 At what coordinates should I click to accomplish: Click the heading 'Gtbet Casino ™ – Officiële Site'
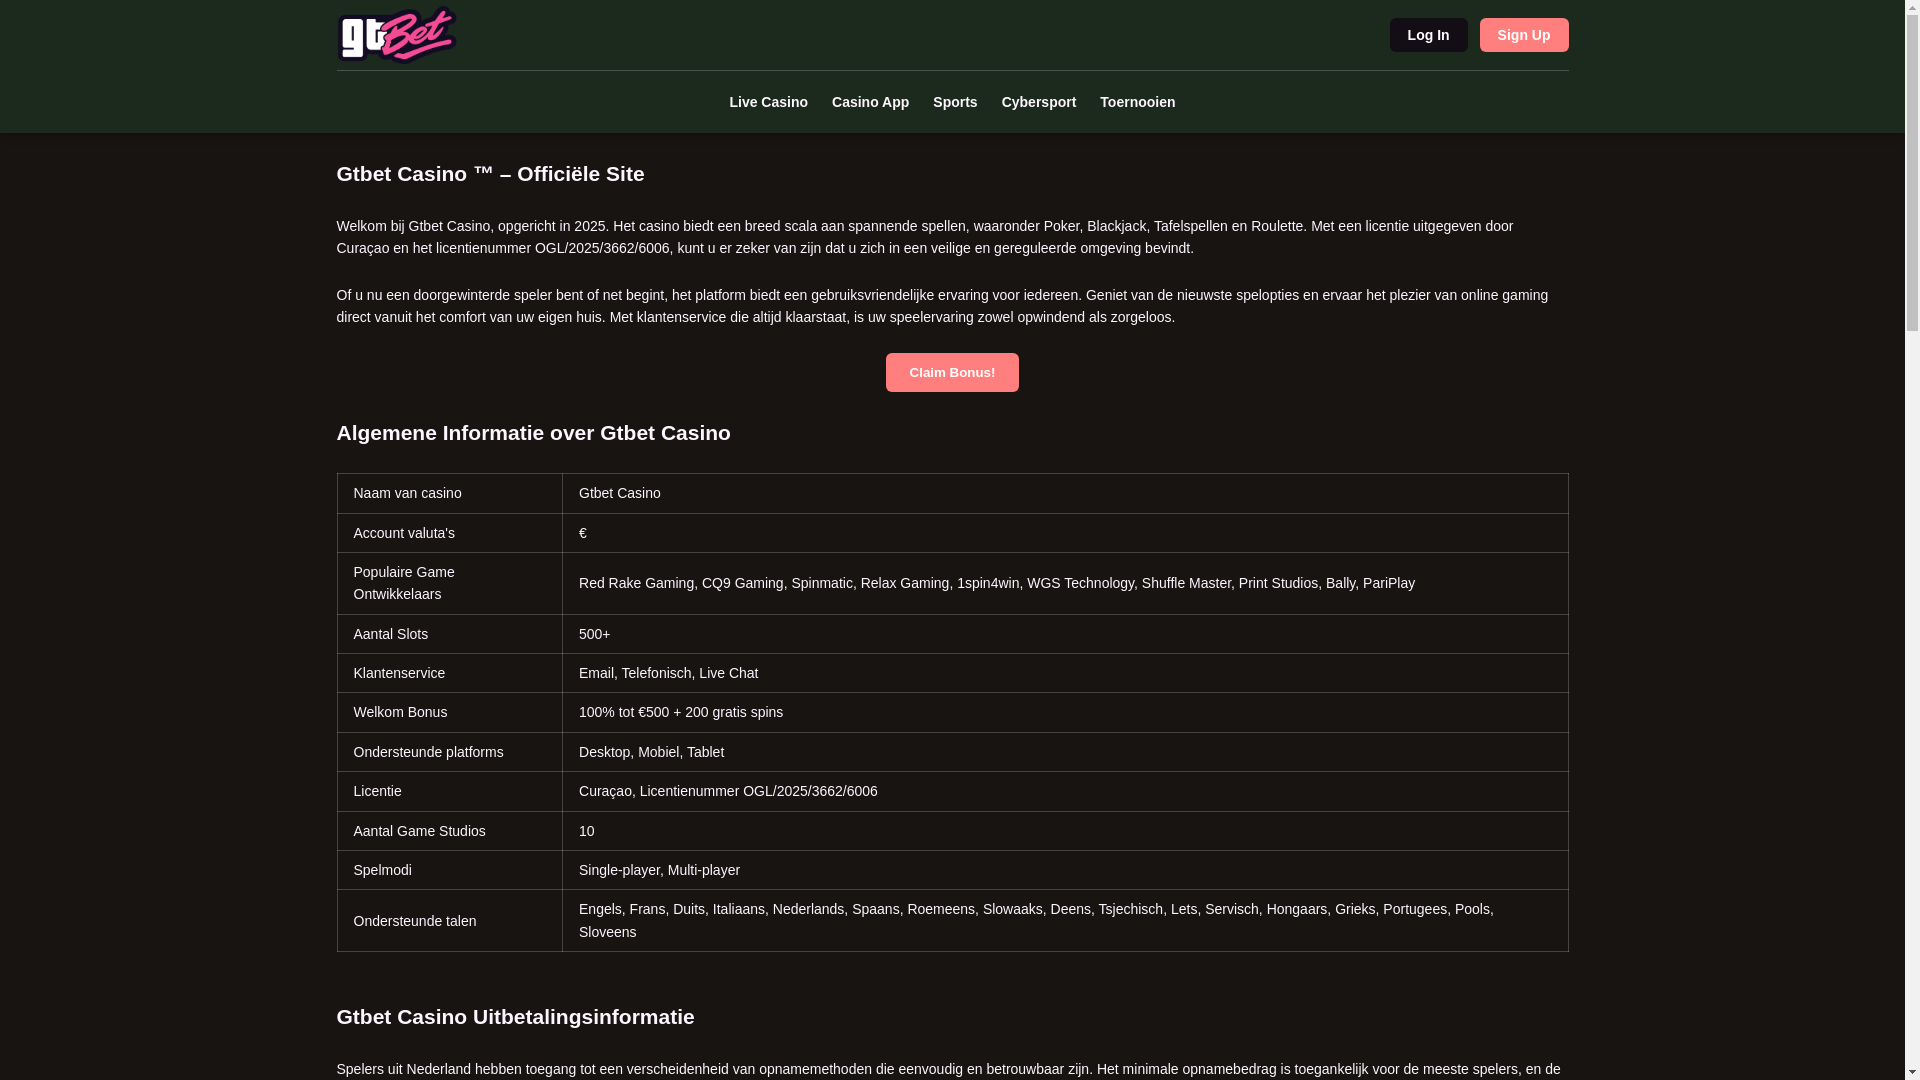pyautogui.click(x=490, y=174)
